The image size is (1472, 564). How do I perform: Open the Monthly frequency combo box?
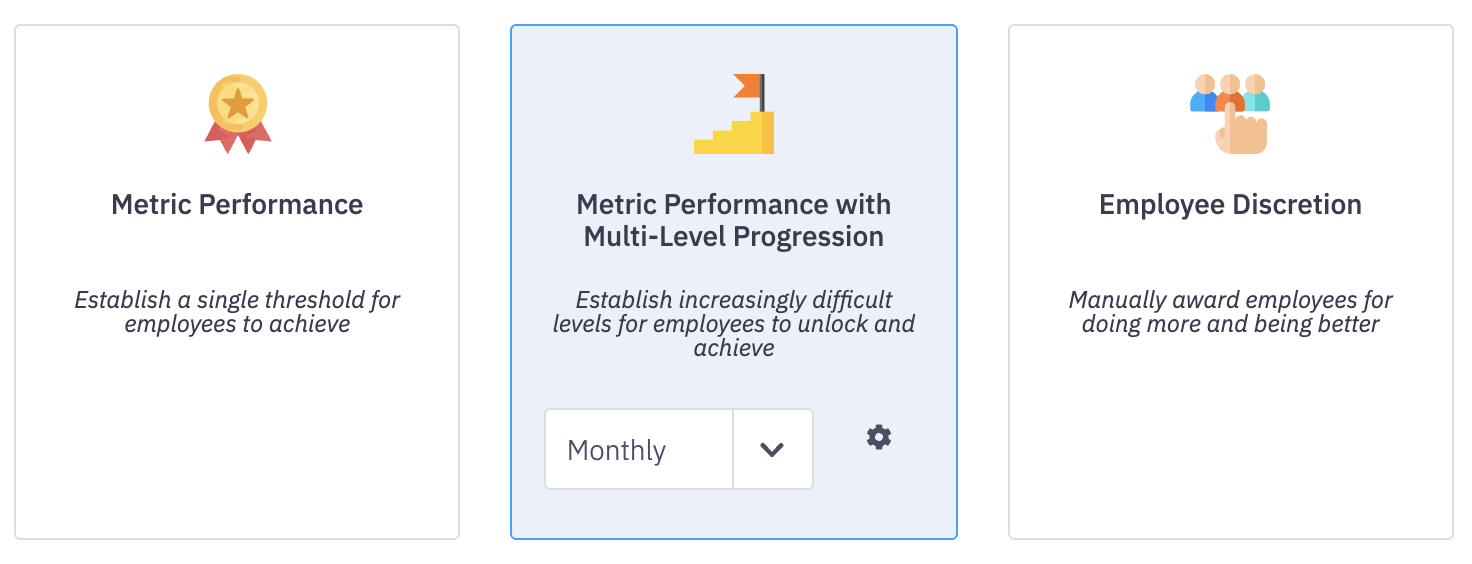point(640,450)
